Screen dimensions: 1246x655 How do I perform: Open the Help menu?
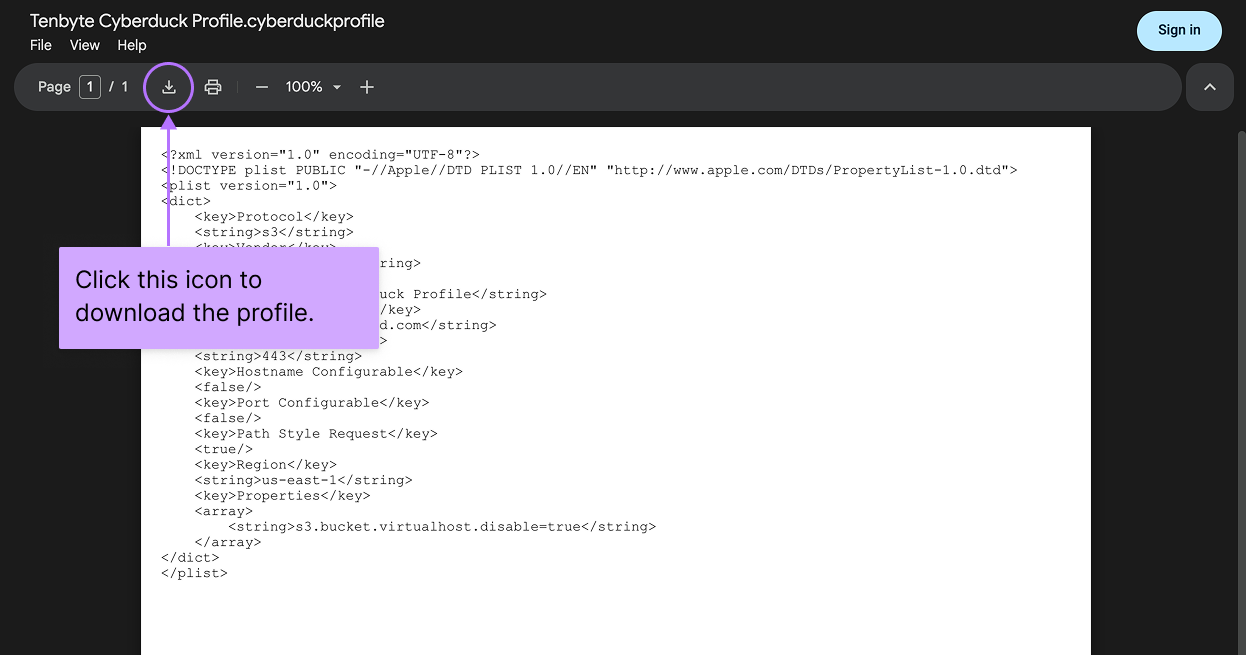click(132, 45)
